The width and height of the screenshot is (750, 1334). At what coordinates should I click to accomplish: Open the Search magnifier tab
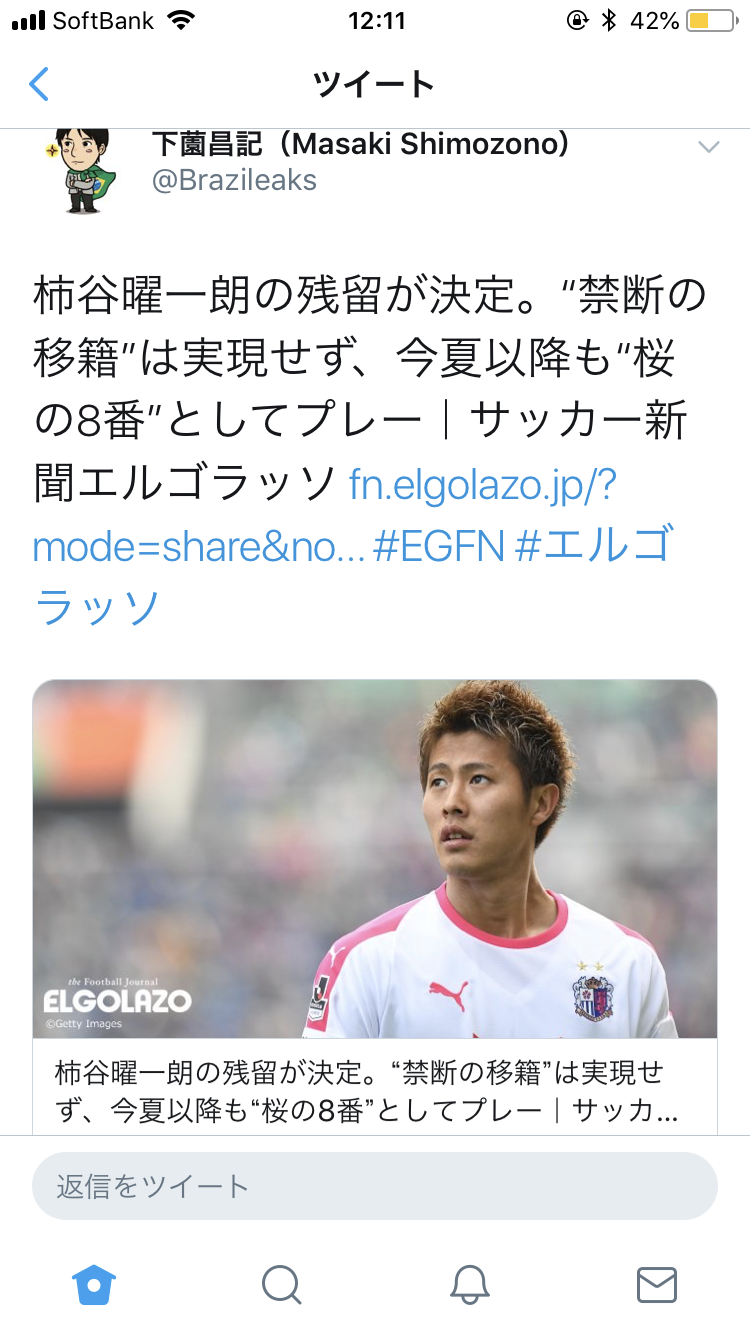(282, 1284)
